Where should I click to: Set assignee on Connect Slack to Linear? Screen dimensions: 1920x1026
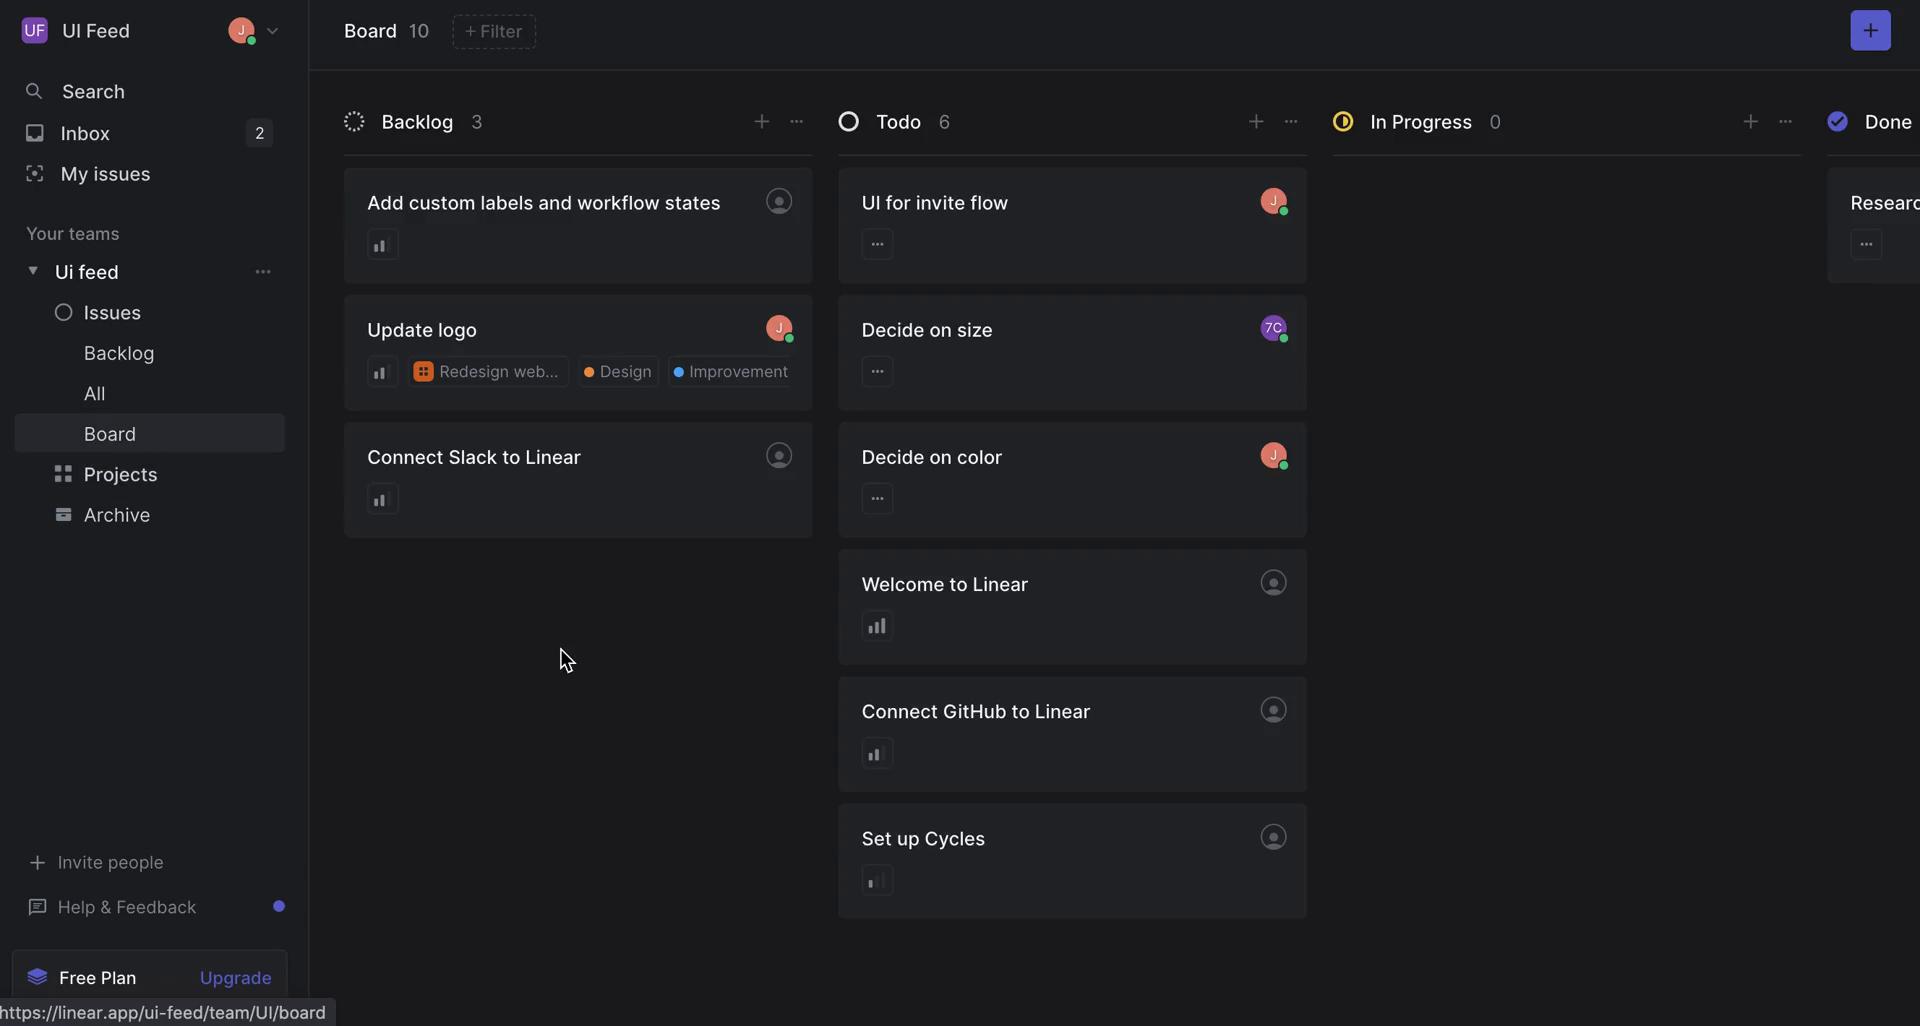(x=779, y=455)
